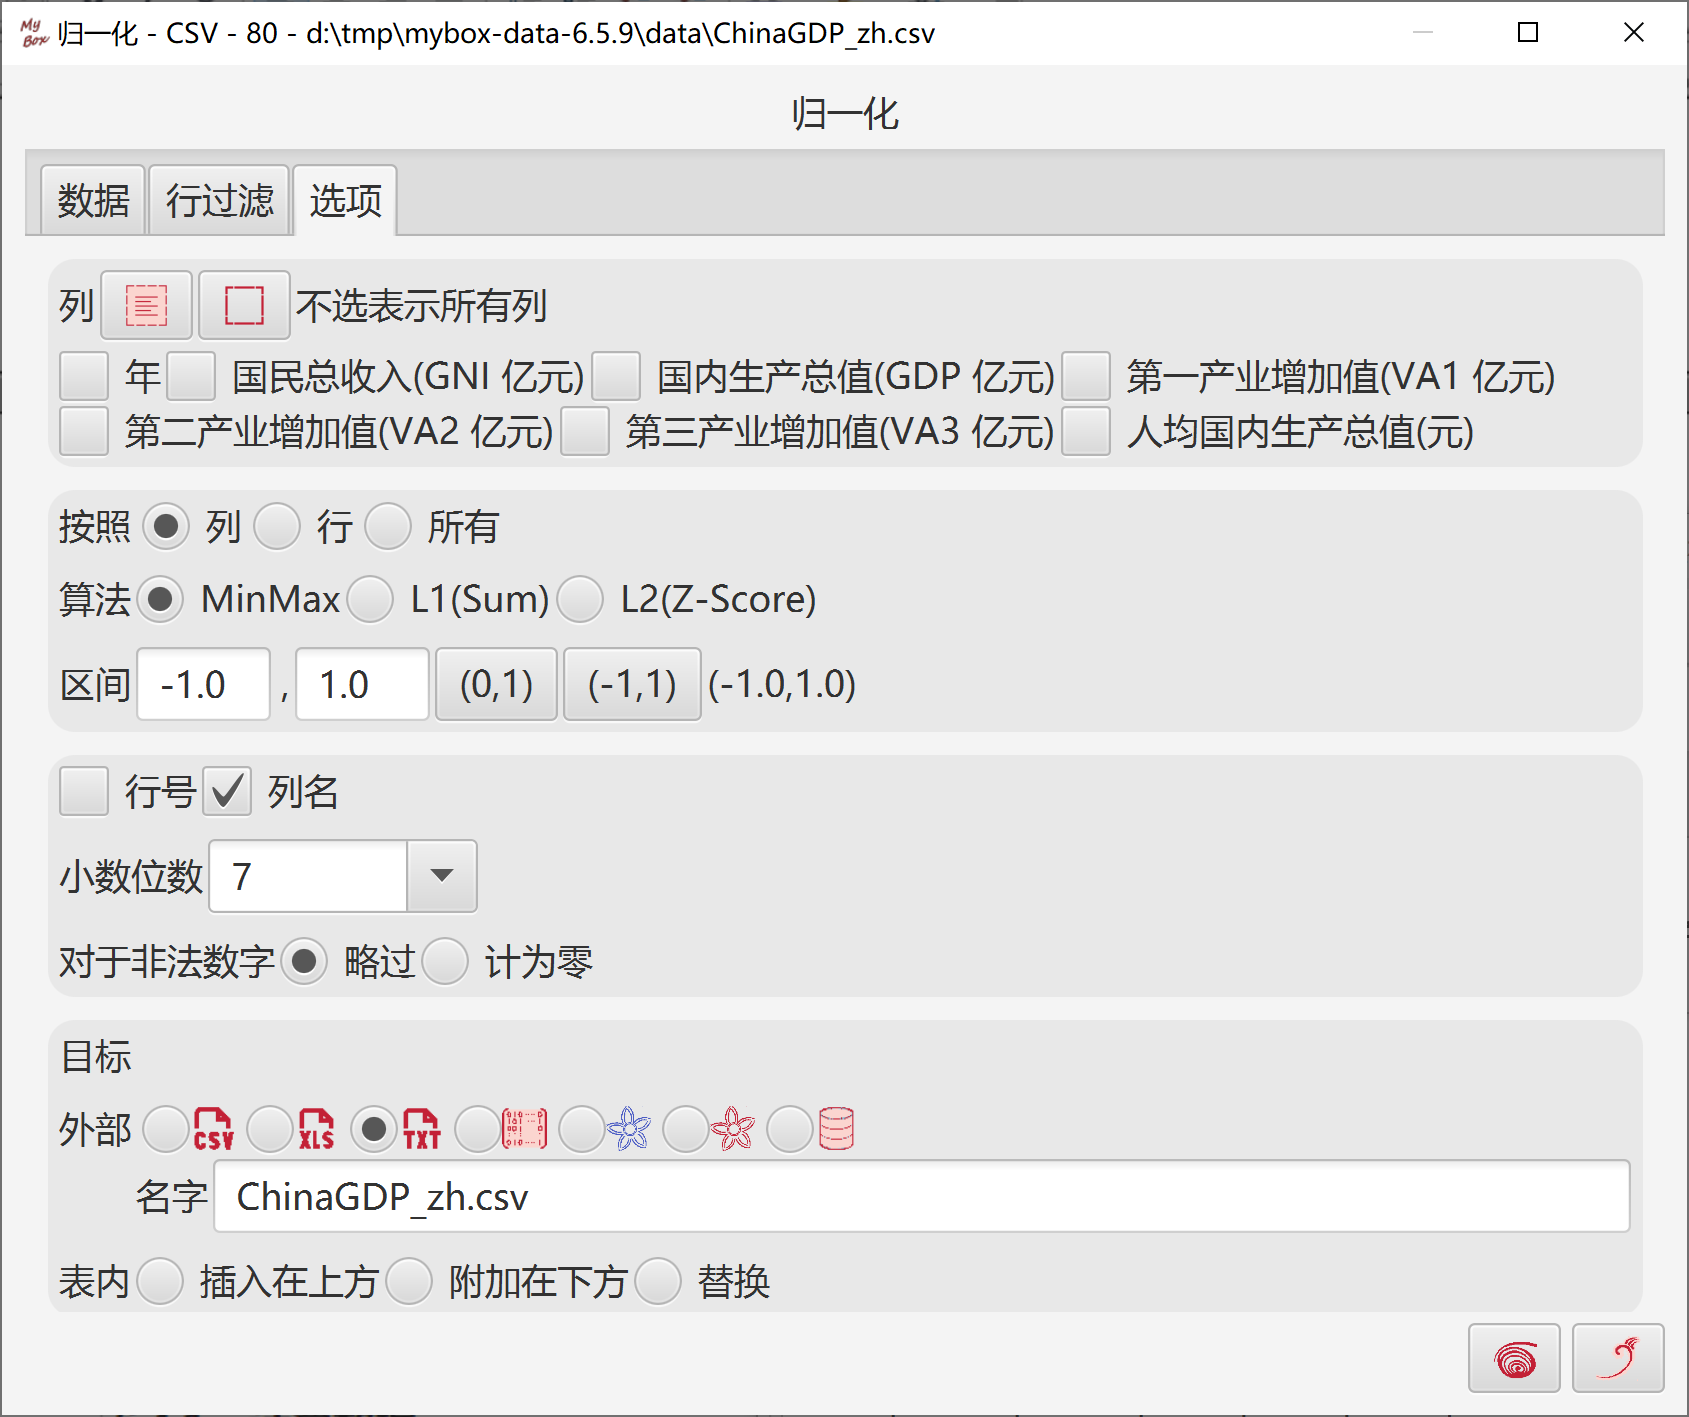Click the decimal places value field showing 7
Viewport: 1689px width, 1417px height.
click(308, 876)
